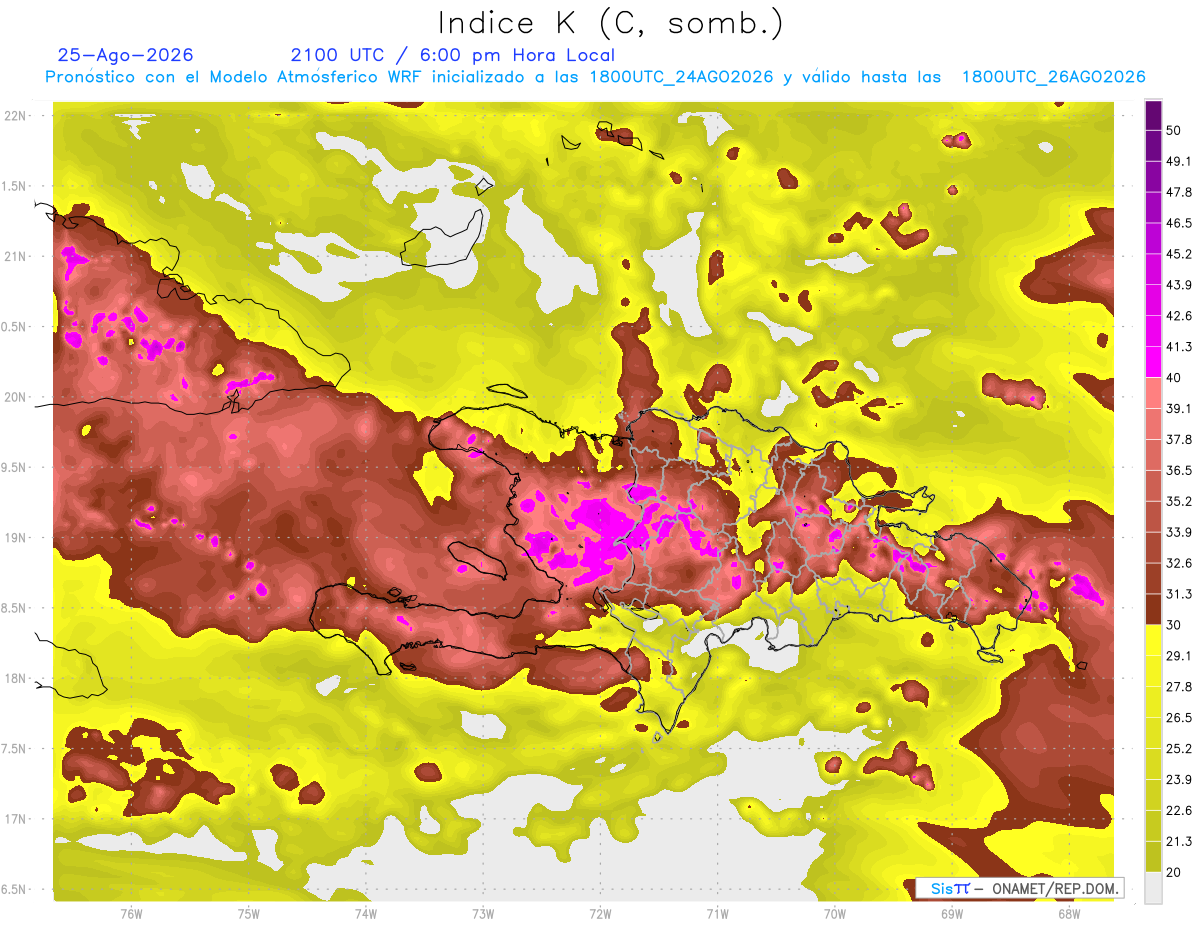Click the color bar value "46.5"
The image size is (1200, 927).
pyautogui.click(x=1179, y=223)
